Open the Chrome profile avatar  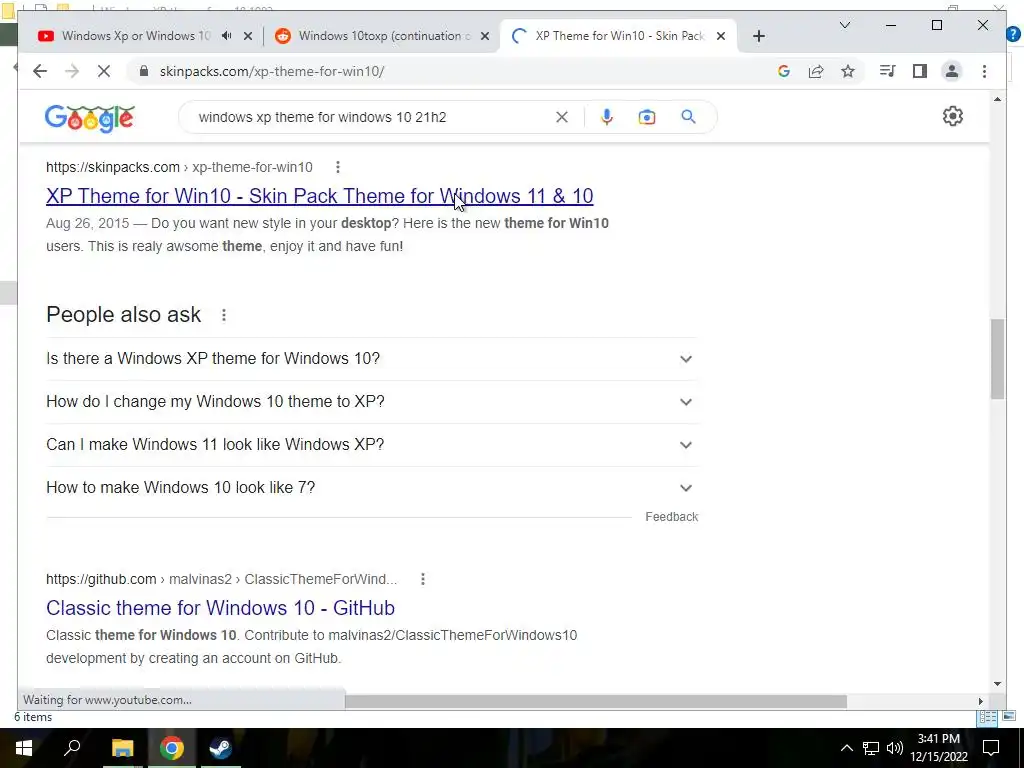click(x=952, y=71)
